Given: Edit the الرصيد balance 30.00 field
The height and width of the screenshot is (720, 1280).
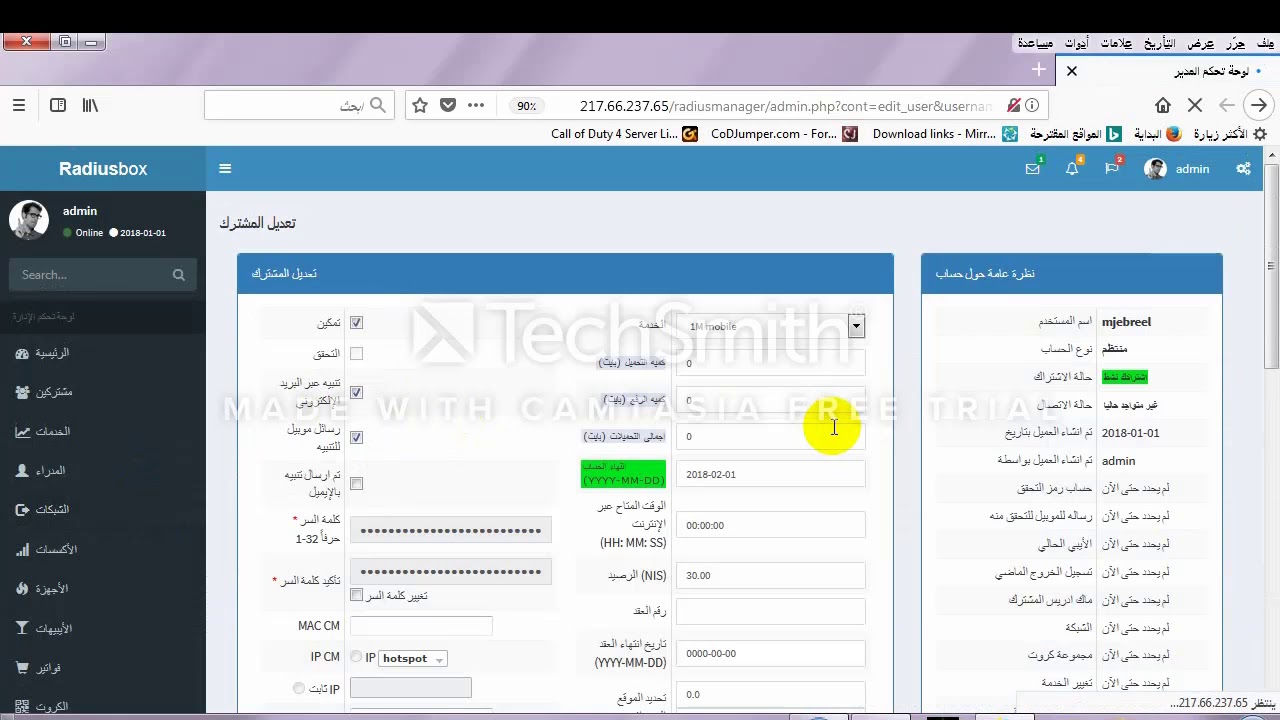Looking at the screenshot, I should pyautogui.click(x=770, y=575).
